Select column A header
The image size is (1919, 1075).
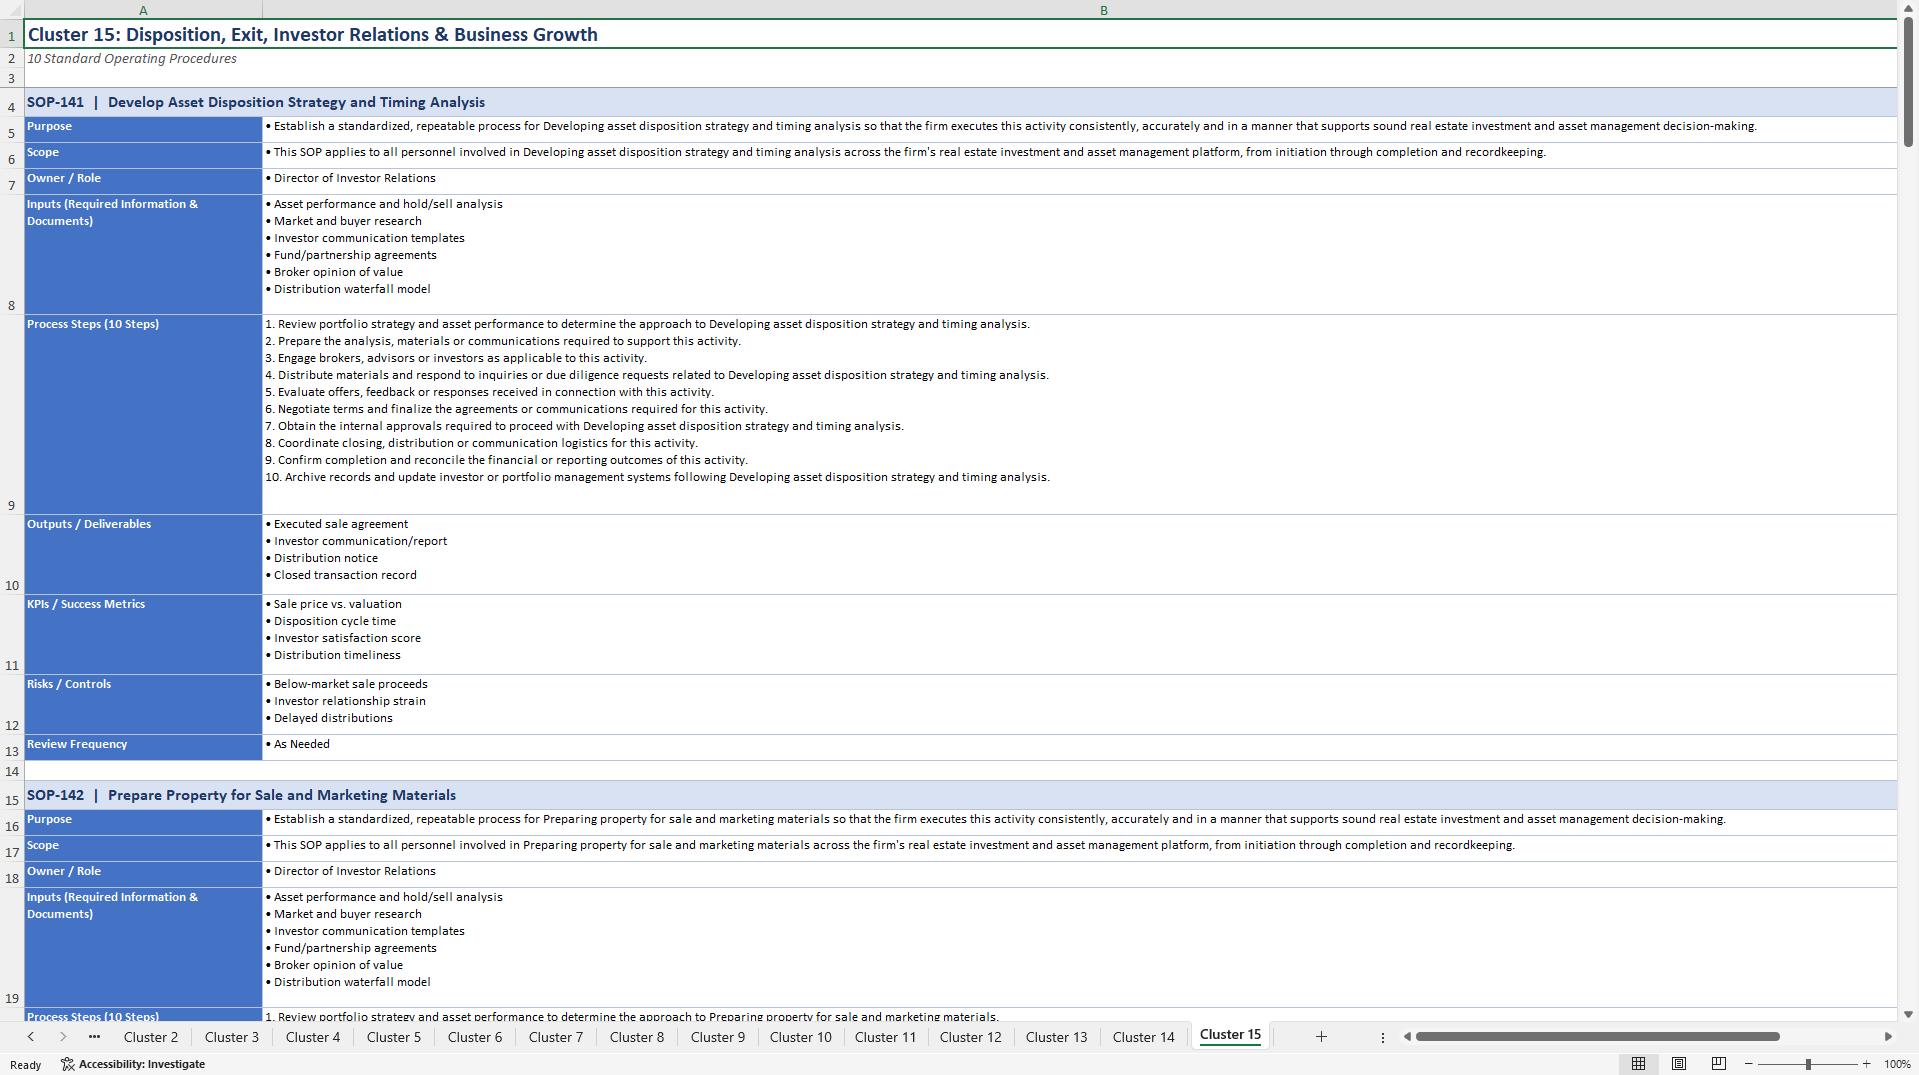[x=143, y=10]
